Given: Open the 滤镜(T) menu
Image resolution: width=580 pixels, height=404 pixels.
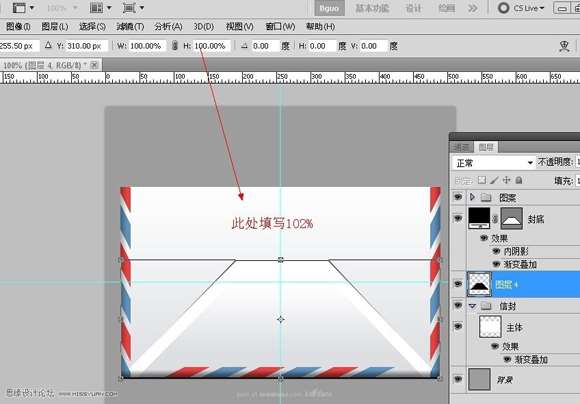Looking at the screenshot, I should point(130,26).
